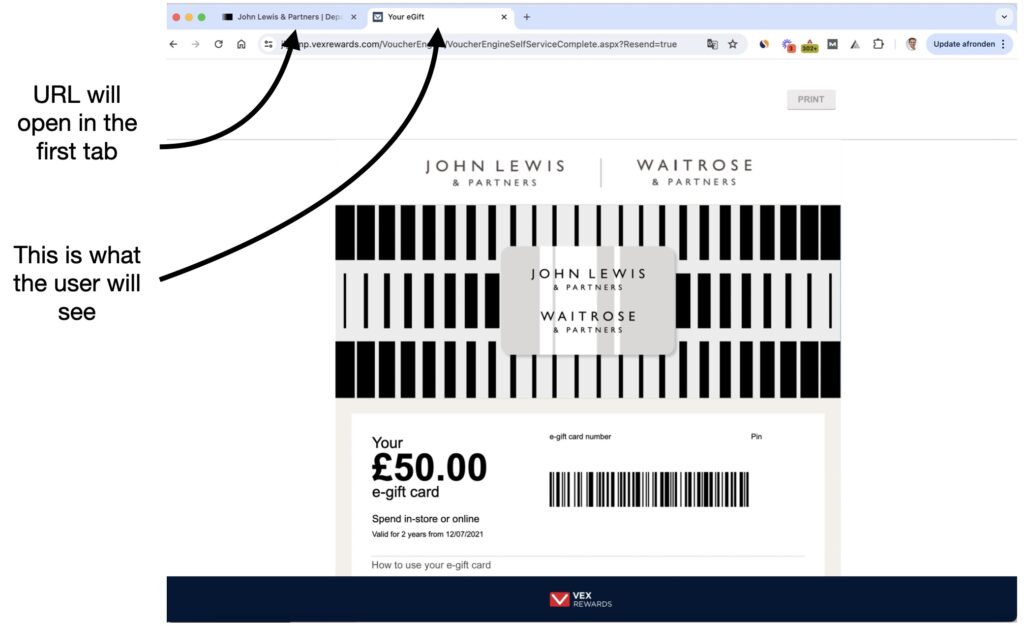View site information in address bar
The image size is (1024, 626).
coord(268,44)
